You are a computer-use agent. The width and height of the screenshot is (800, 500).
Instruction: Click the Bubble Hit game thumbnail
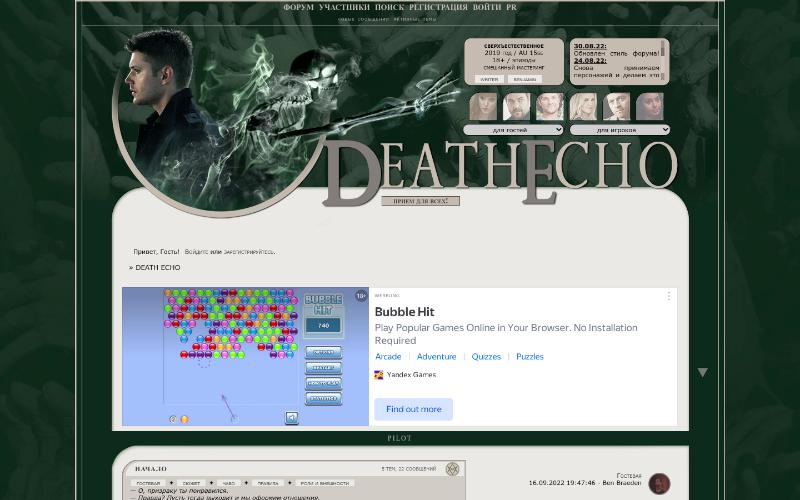click(245, 356)
